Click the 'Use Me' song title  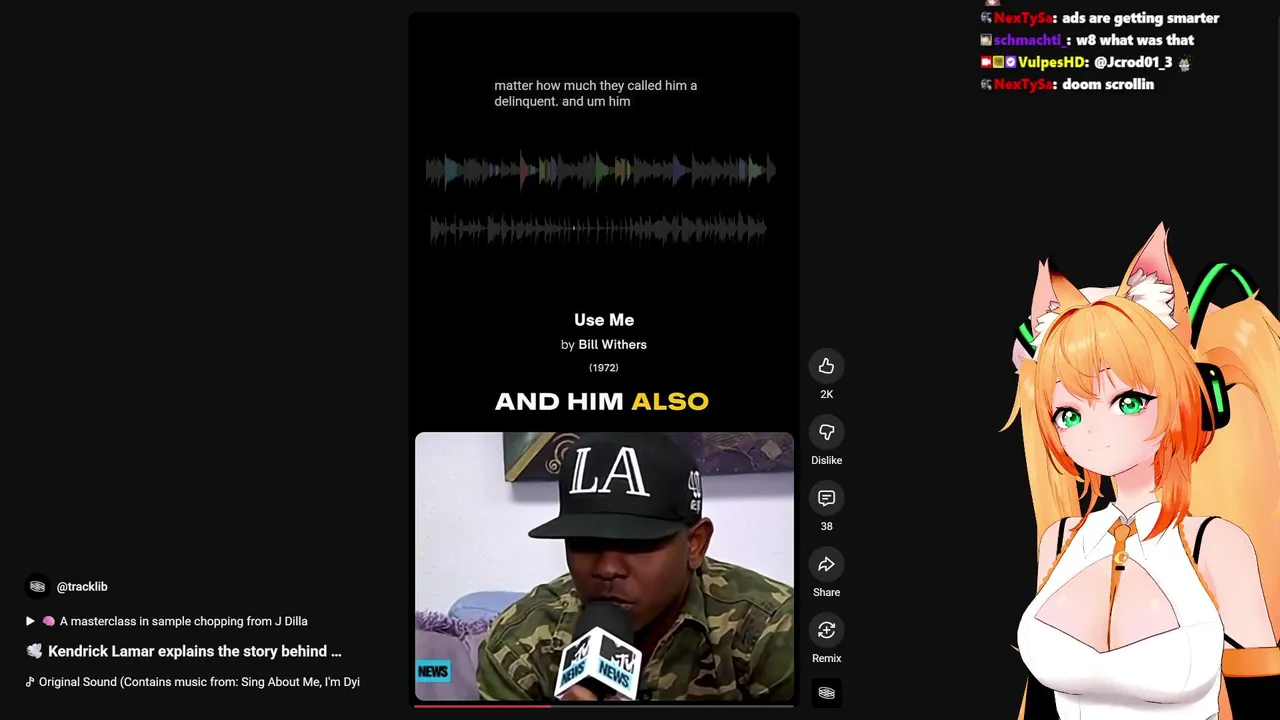coord(604,320)
